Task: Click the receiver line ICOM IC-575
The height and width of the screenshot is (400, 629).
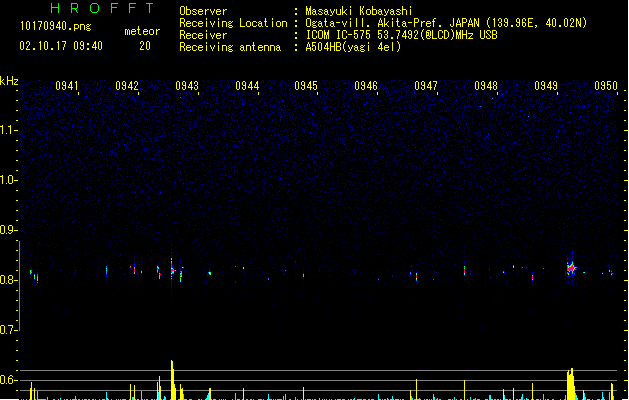Action: (x=401, y=35)
